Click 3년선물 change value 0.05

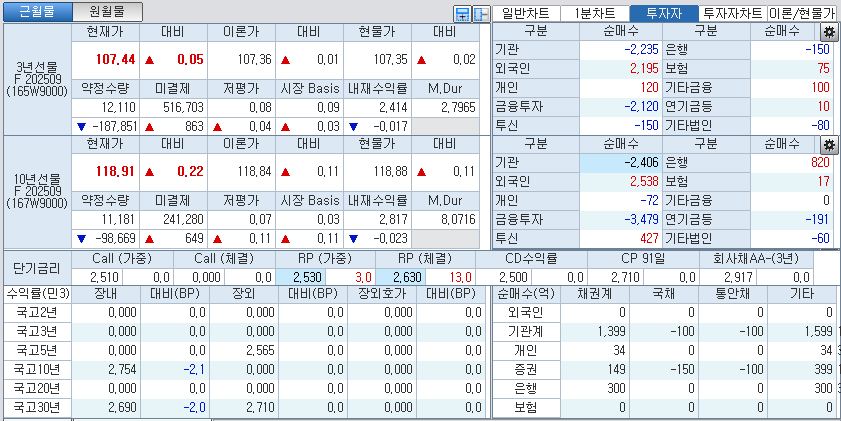click(x=190, y=60)
